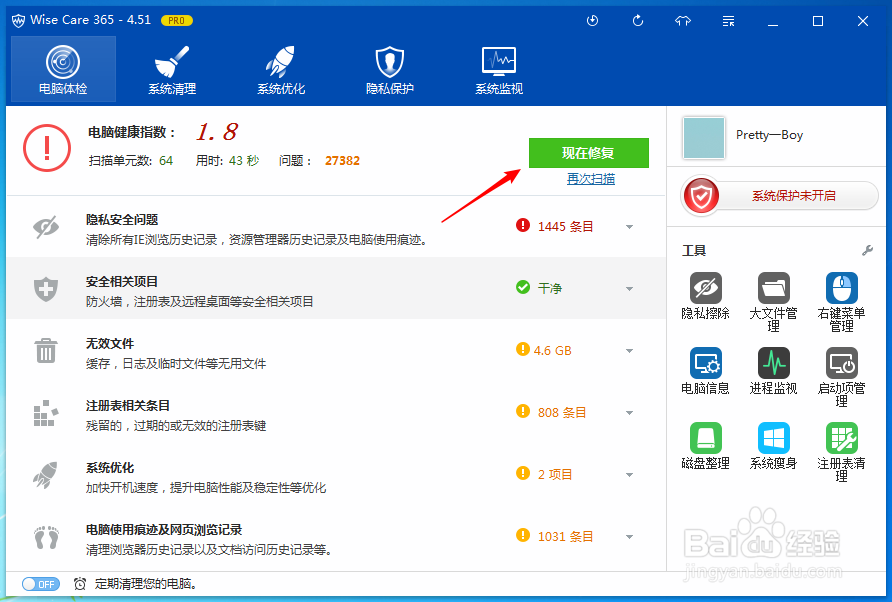The height and width of the screenshot is (602, 892).
Task: Click the 808 条目 count
Action: click(562, 413)
